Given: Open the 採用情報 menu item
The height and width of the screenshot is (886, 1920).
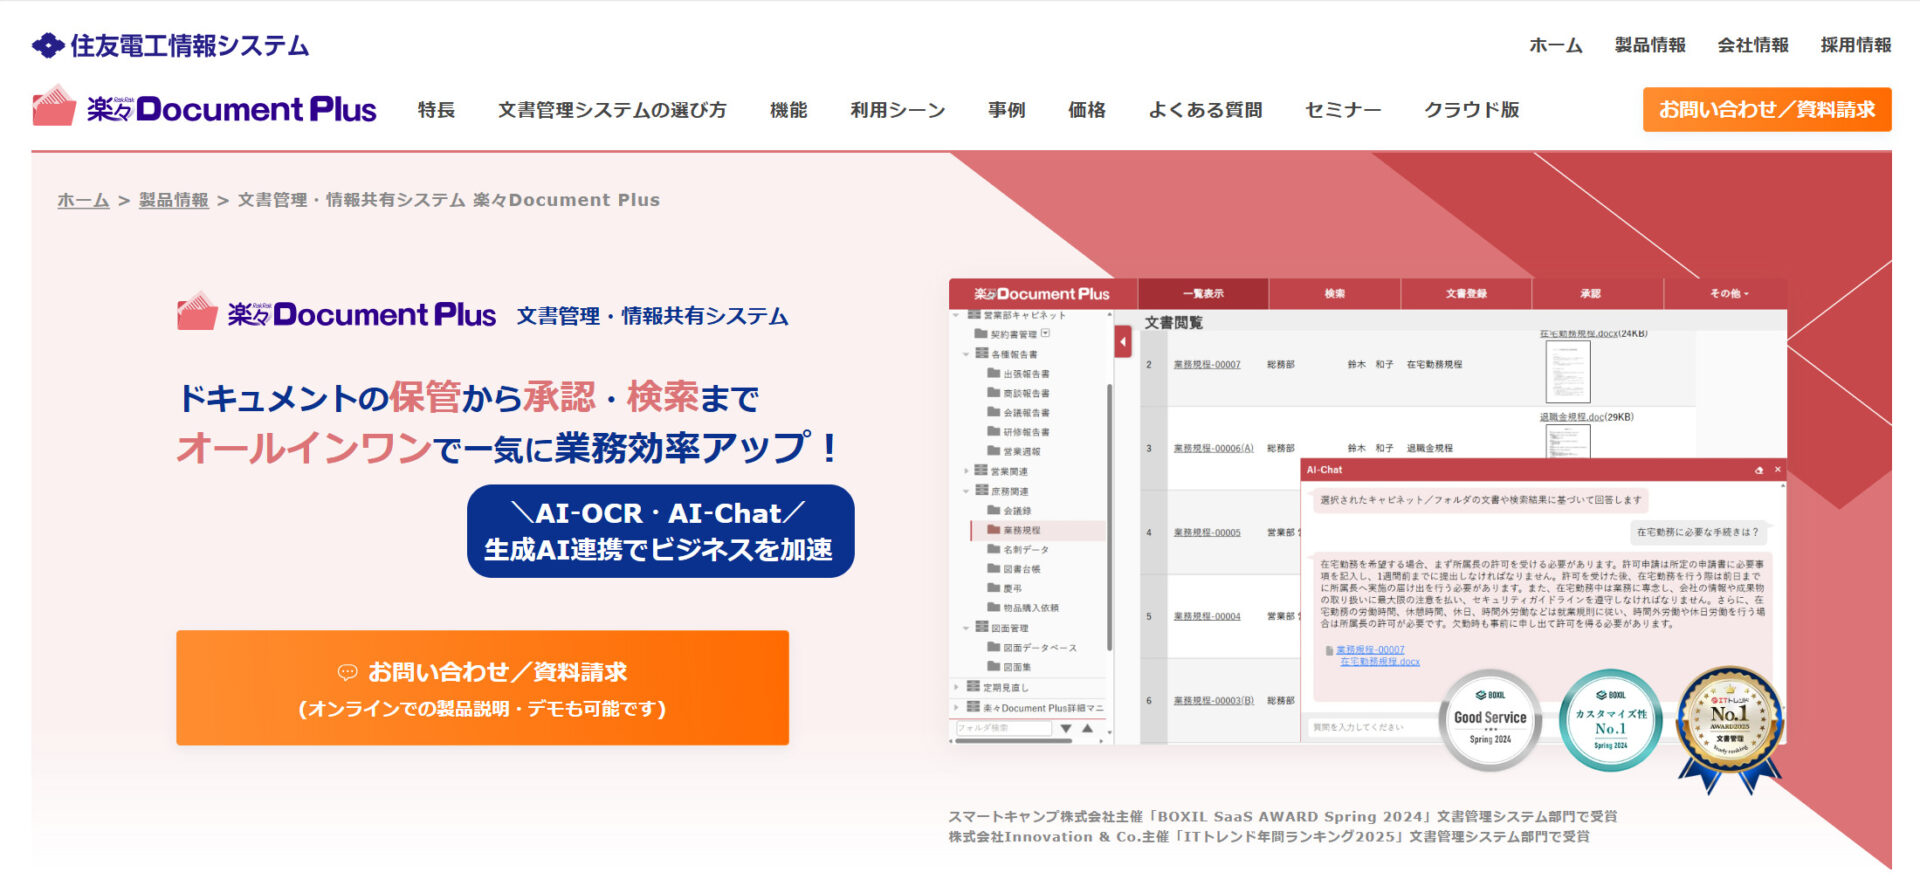Looking at the screenshot, I should pos(1856,45).
